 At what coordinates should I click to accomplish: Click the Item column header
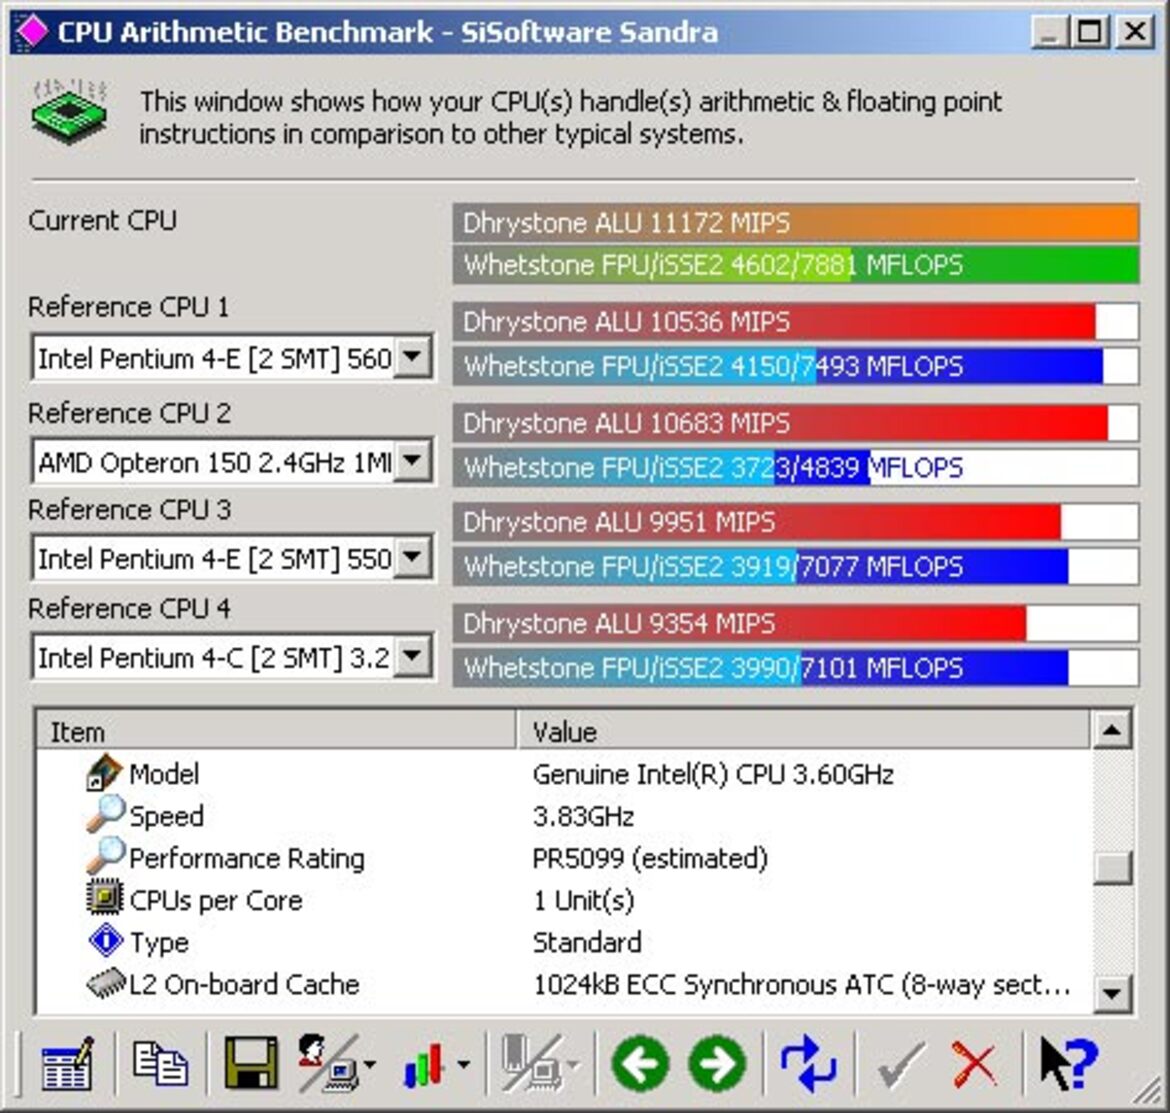pyautogui.click(x=276, y=731)
